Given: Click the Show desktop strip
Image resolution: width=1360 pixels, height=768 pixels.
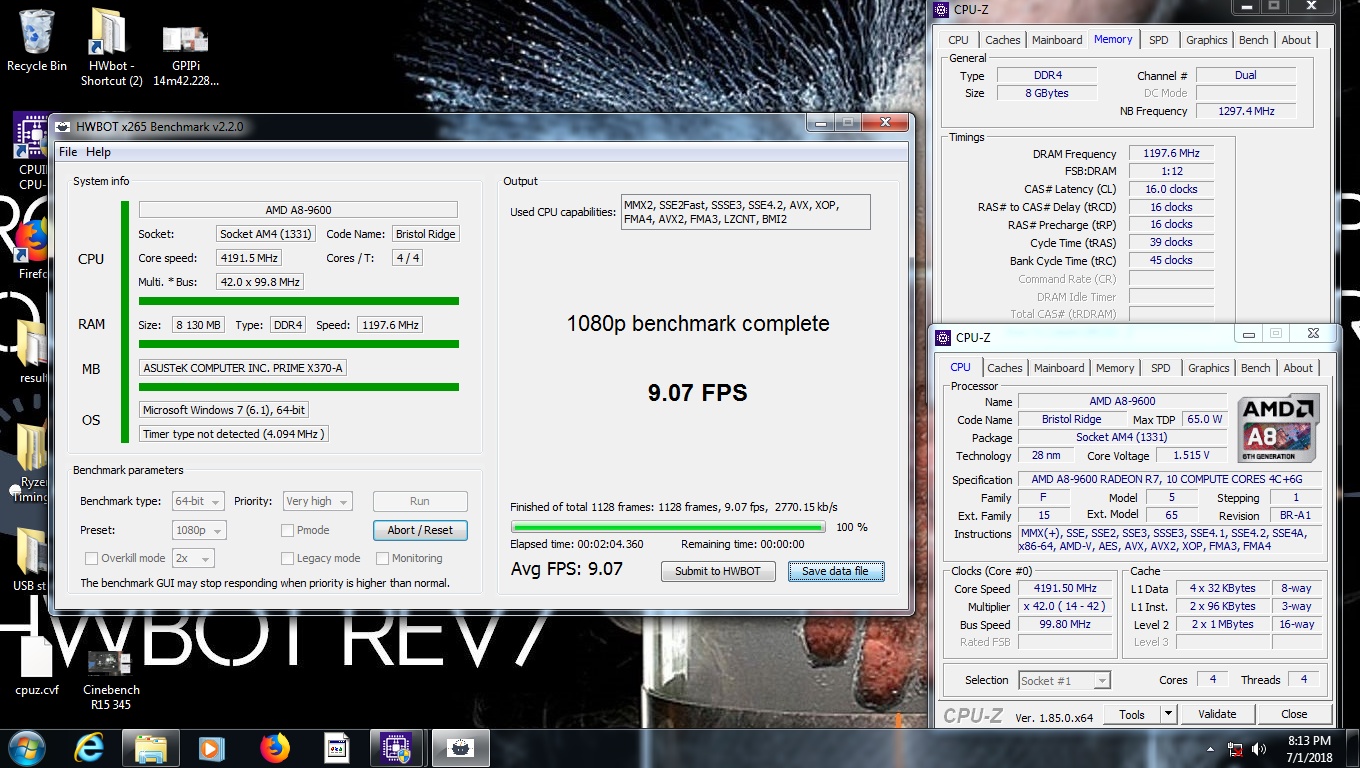Looking at the screenshot, I should click(x=1353, y=748).
